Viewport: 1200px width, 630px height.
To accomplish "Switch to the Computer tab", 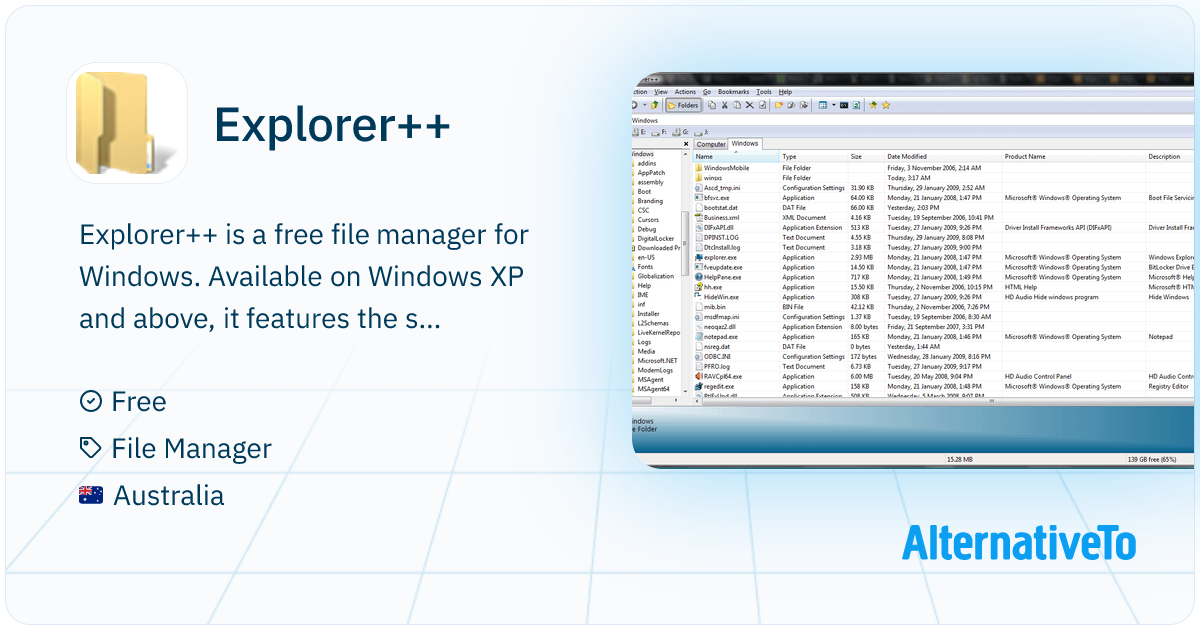I will pyautogui.click(x=711, y=144).
